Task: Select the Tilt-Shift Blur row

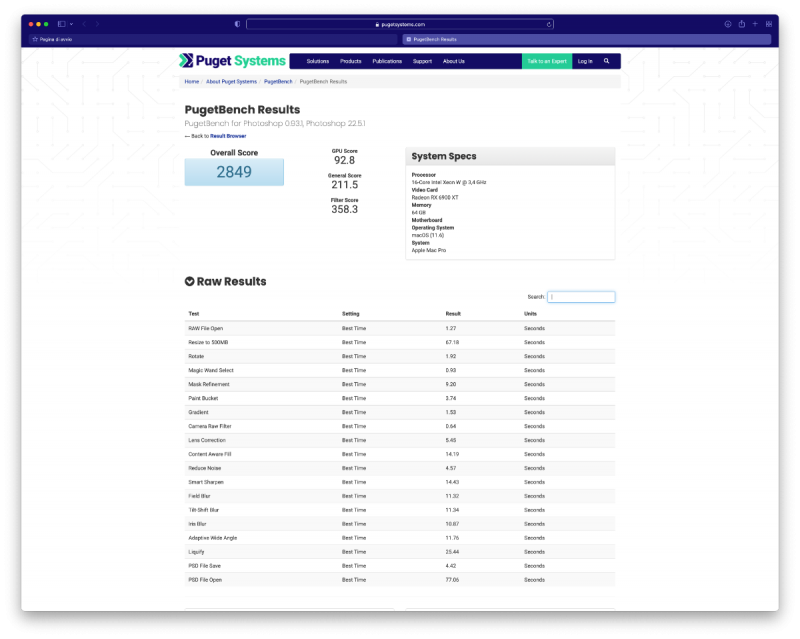Action: click(x=399, y=510)
